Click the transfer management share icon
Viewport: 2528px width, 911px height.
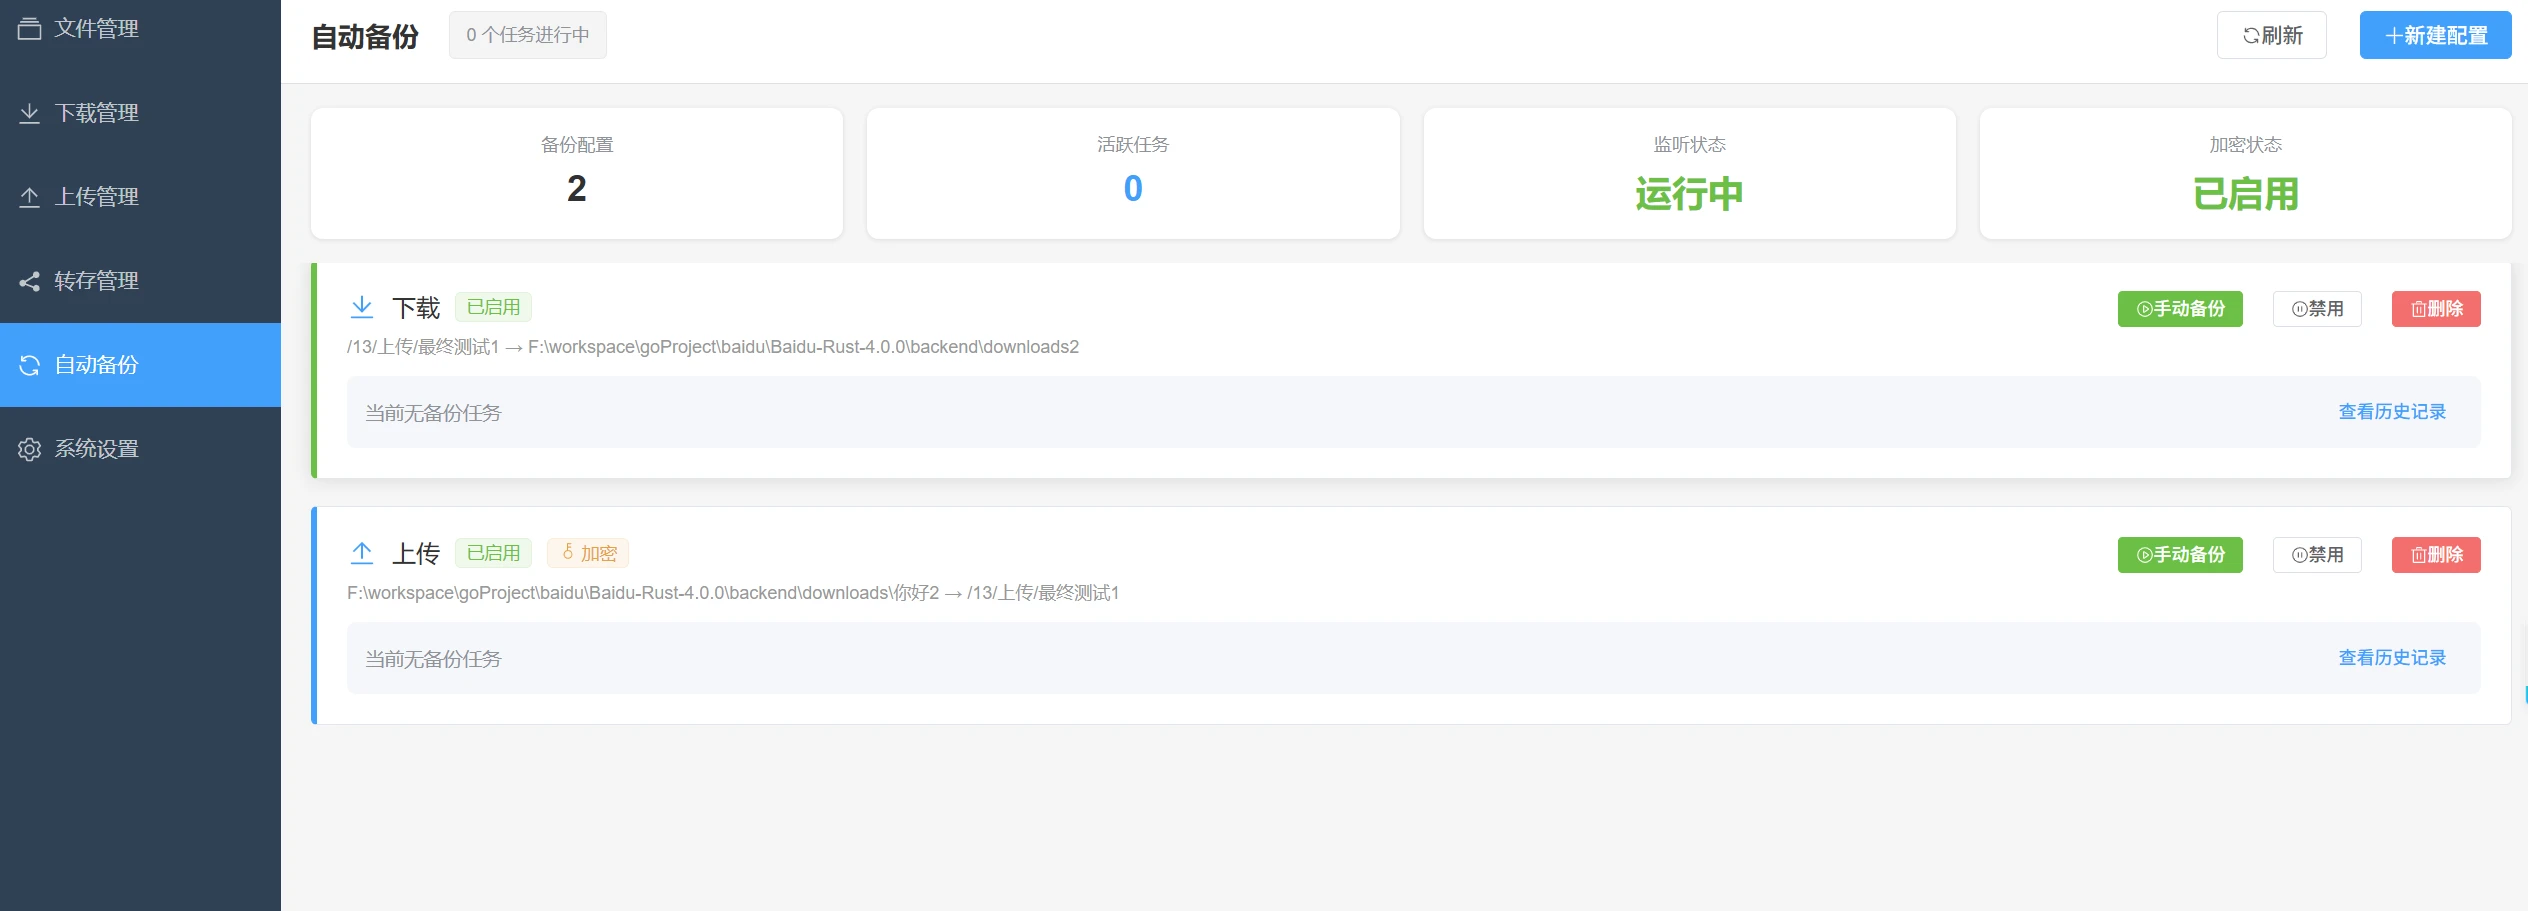pos(29,281)
